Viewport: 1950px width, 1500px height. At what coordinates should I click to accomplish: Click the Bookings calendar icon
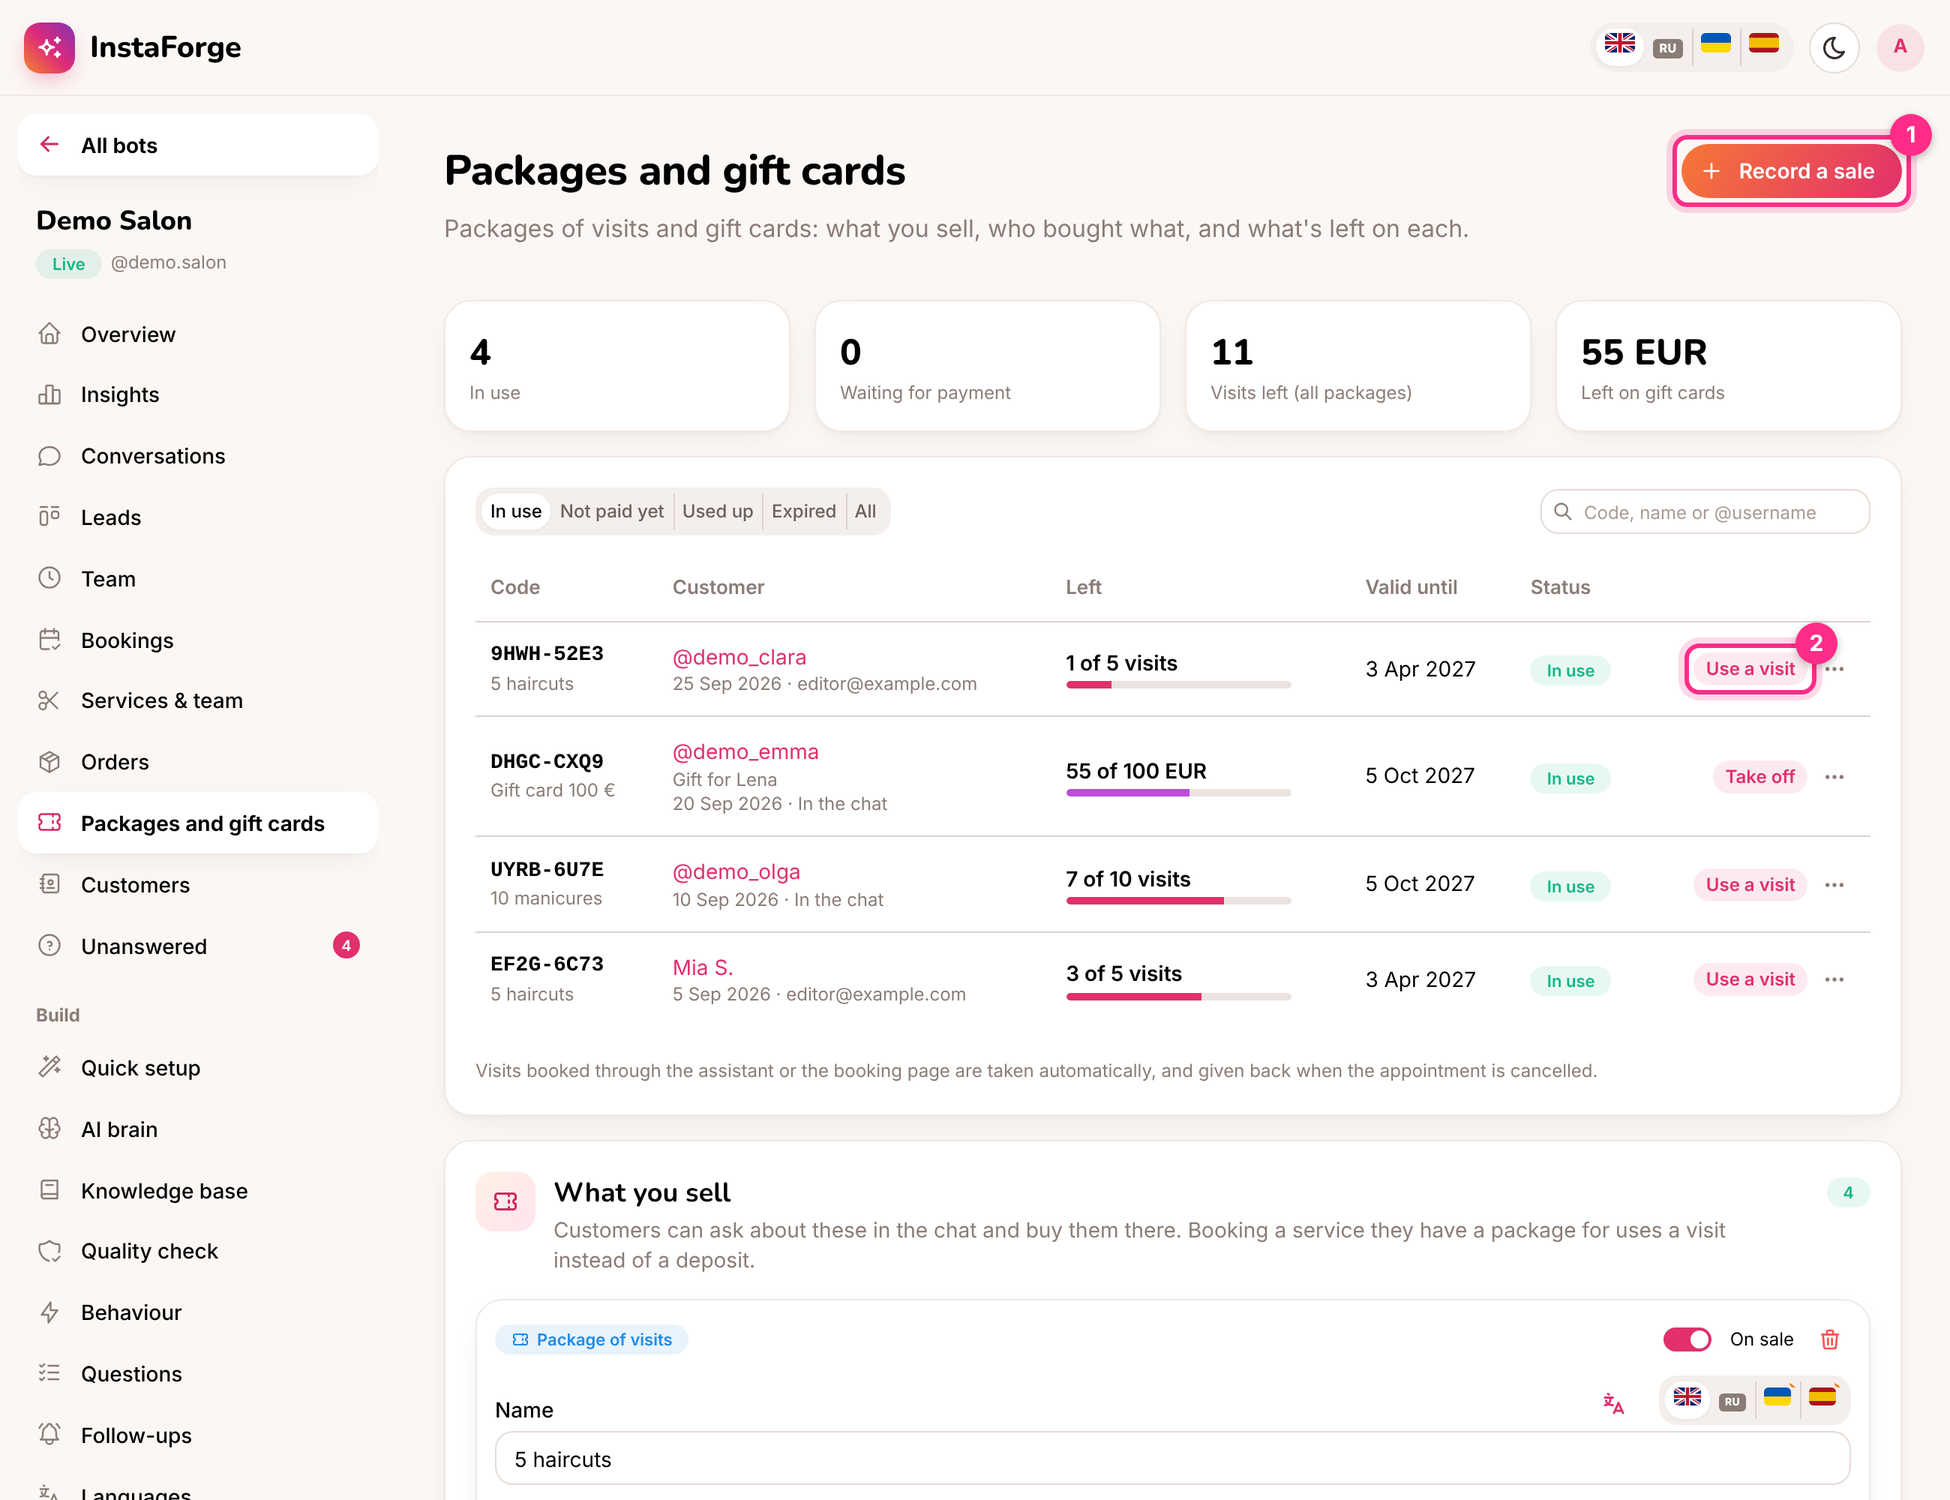click(49, 639)
